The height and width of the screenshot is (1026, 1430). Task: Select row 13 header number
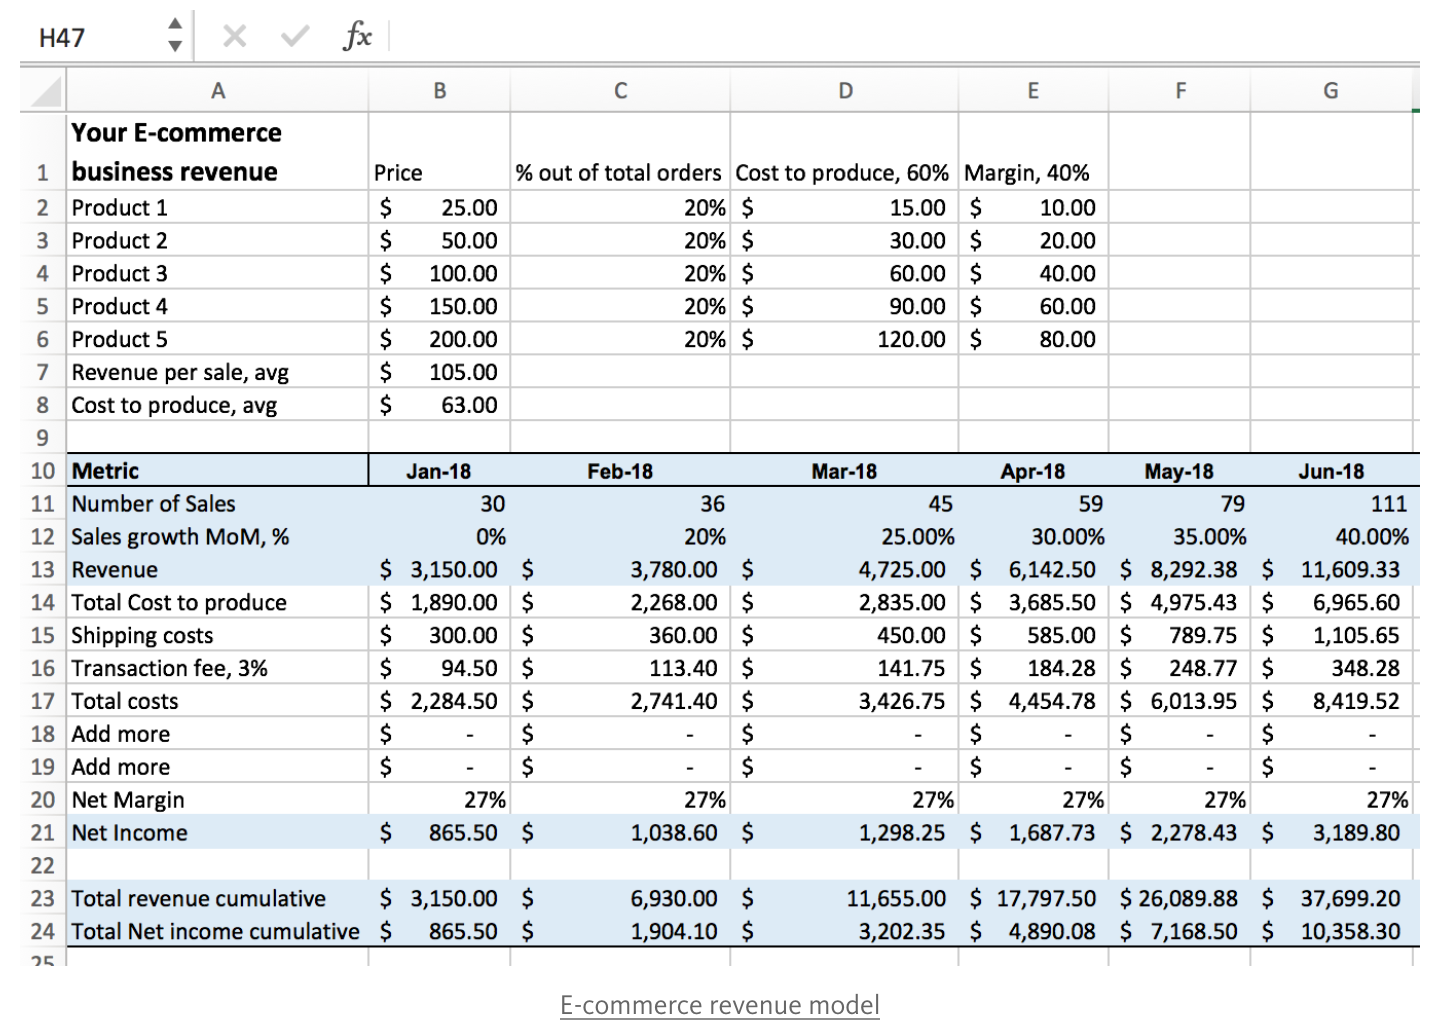pos(43,570)
